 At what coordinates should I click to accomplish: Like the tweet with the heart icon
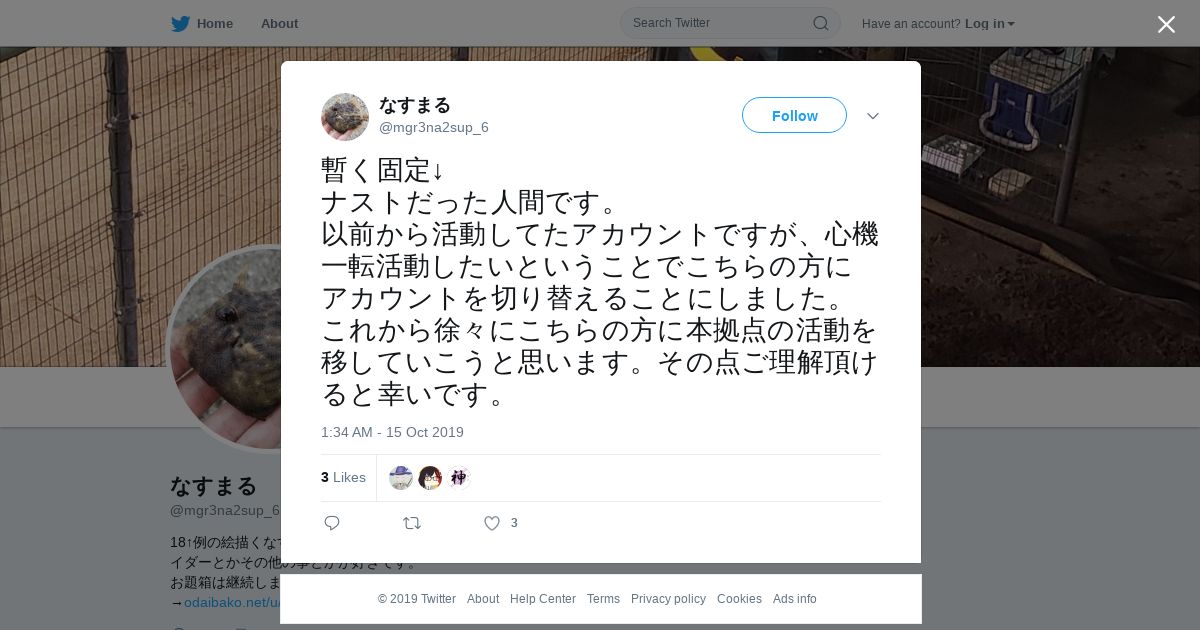tap(492, 523)
